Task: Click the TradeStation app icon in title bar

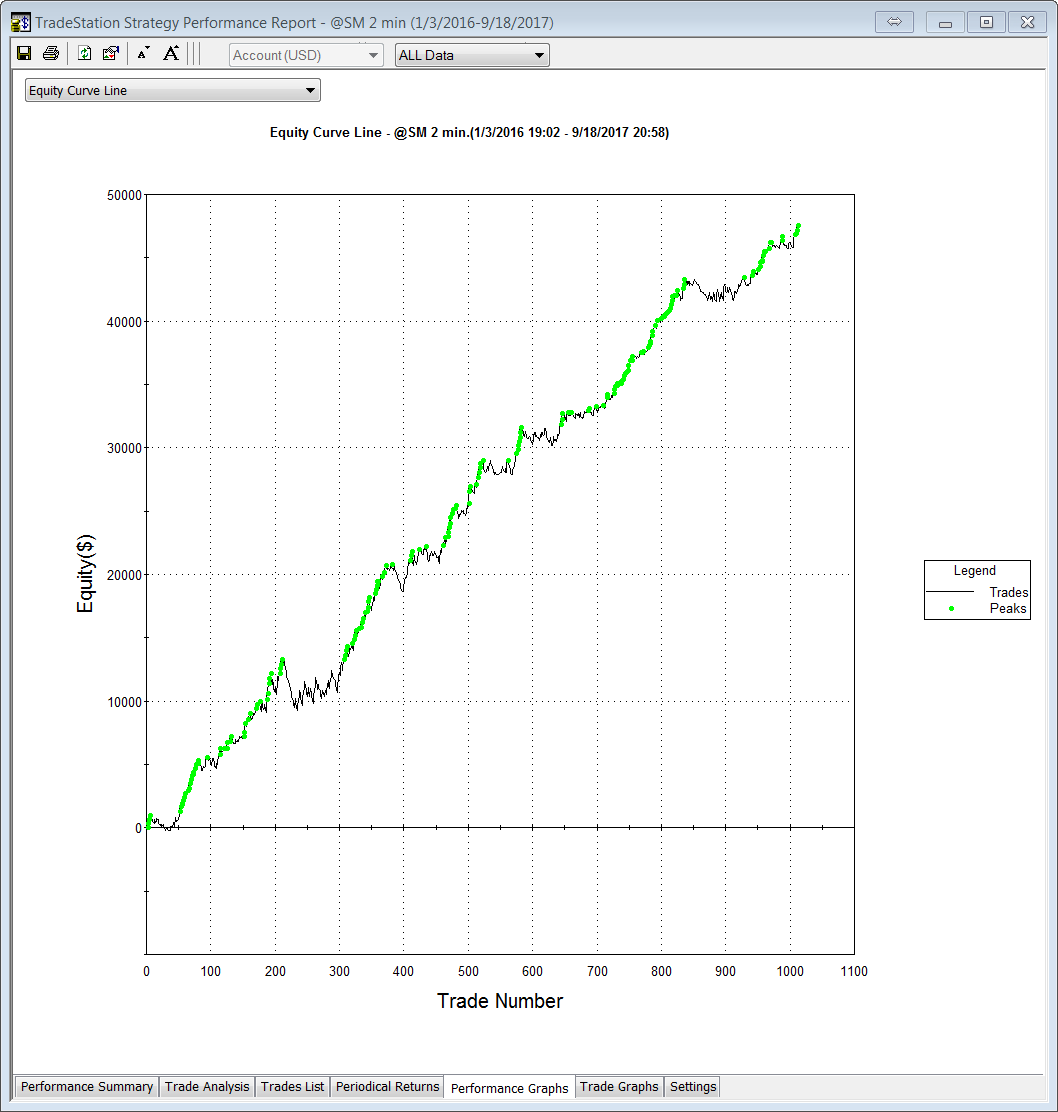Action: click(20, 22)
